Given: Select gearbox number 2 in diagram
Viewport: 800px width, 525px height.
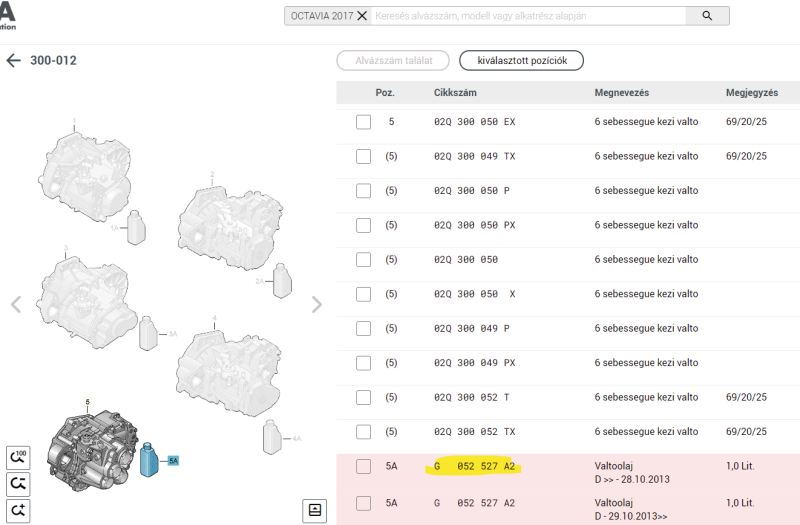Looking at the screenshot, I should point(230,228).
